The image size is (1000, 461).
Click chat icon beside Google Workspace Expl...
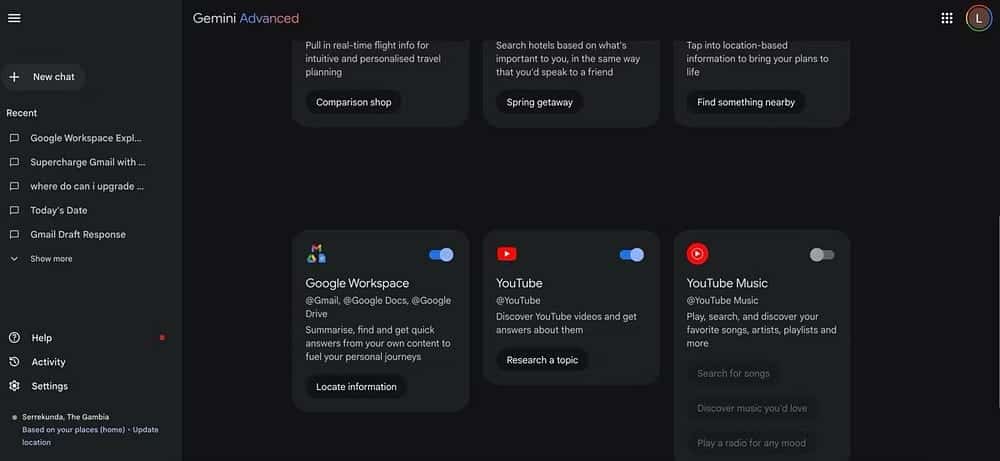pos(14,138)
